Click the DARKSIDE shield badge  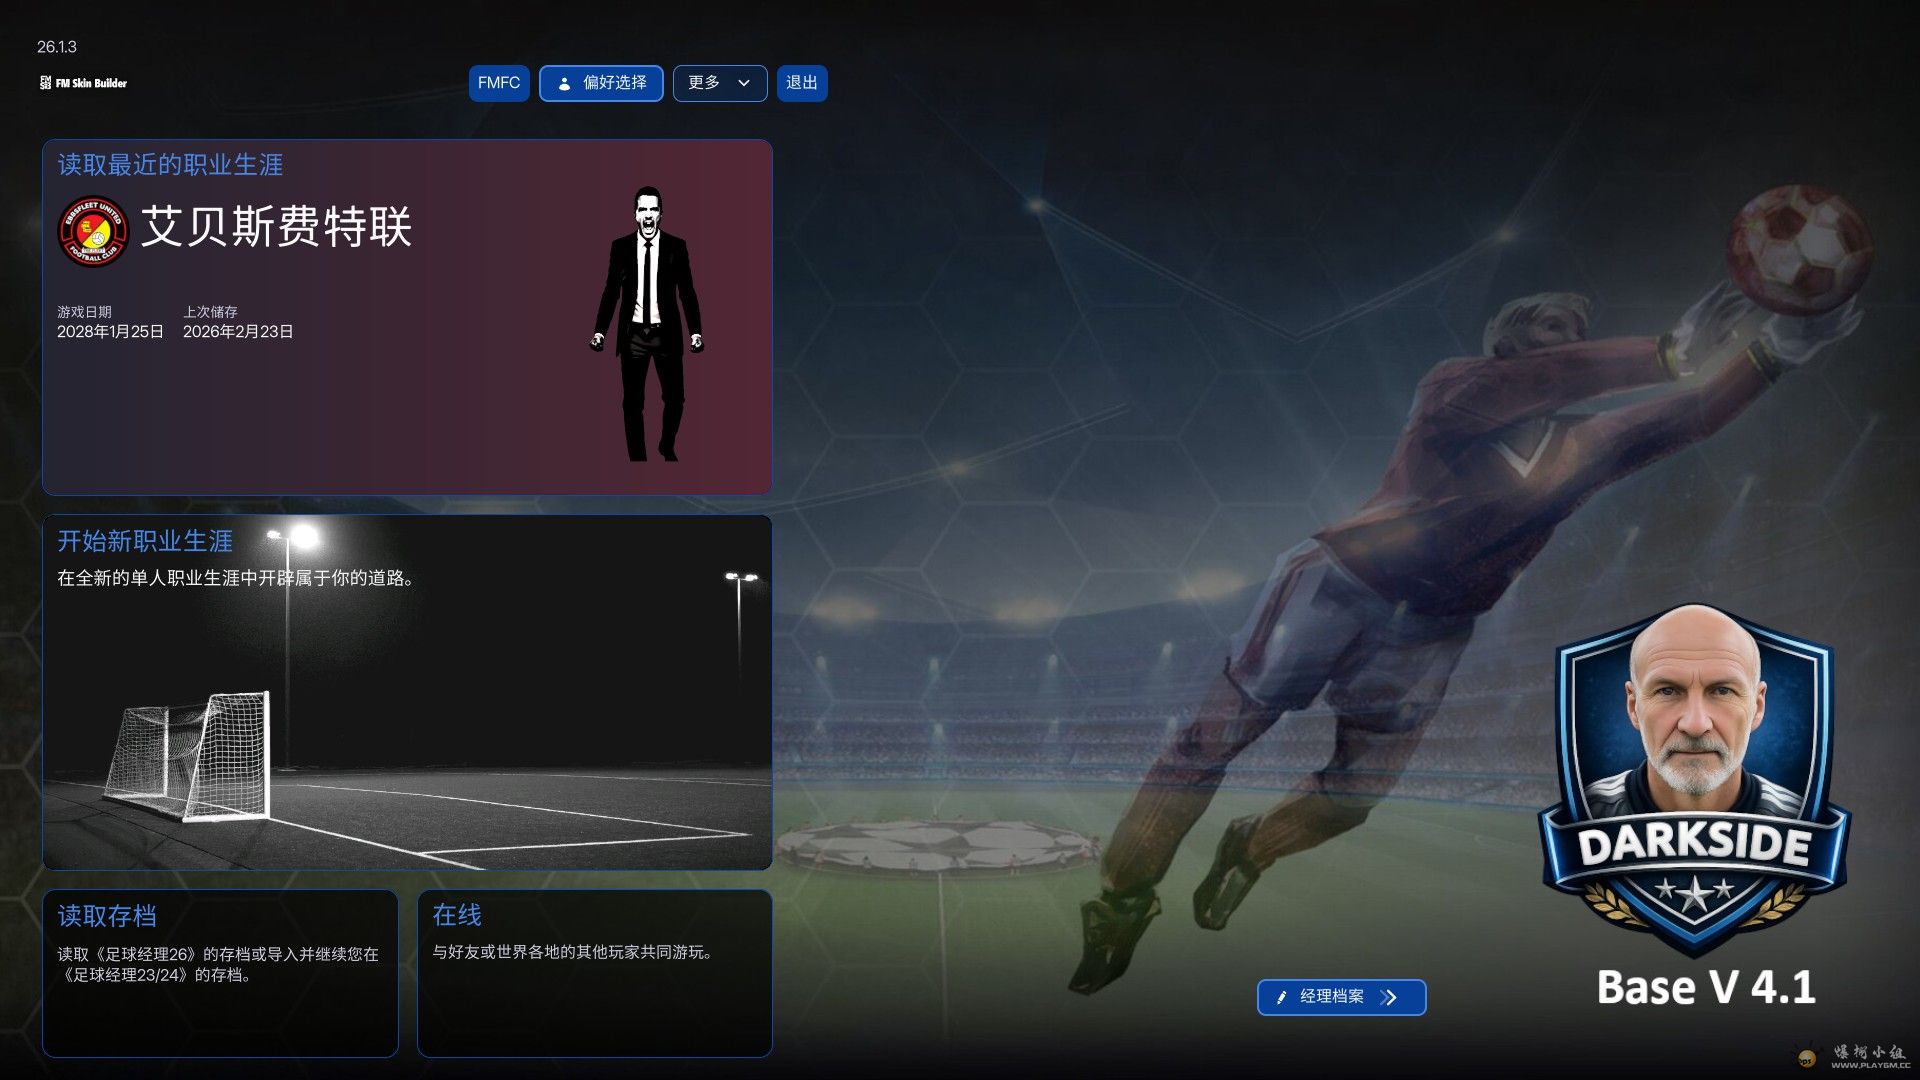tap(1694, 780)
